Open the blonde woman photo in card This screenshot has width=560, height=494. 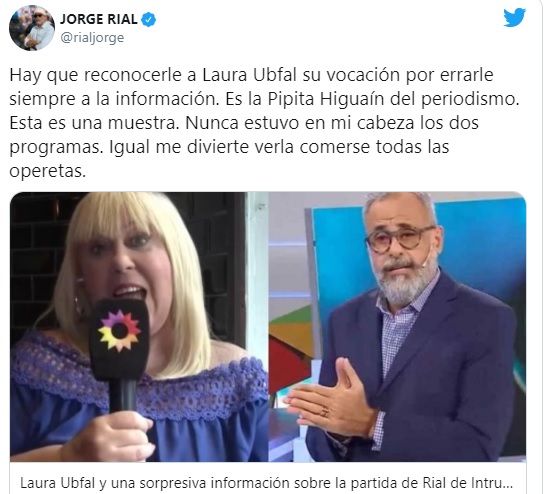139,326
